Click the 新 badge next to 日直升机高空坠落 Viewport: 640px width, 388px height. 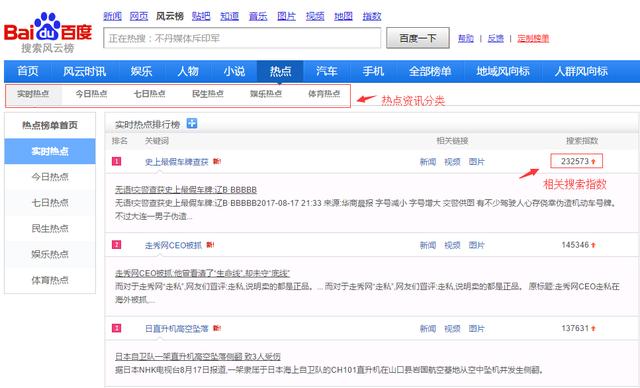[217, 328]
